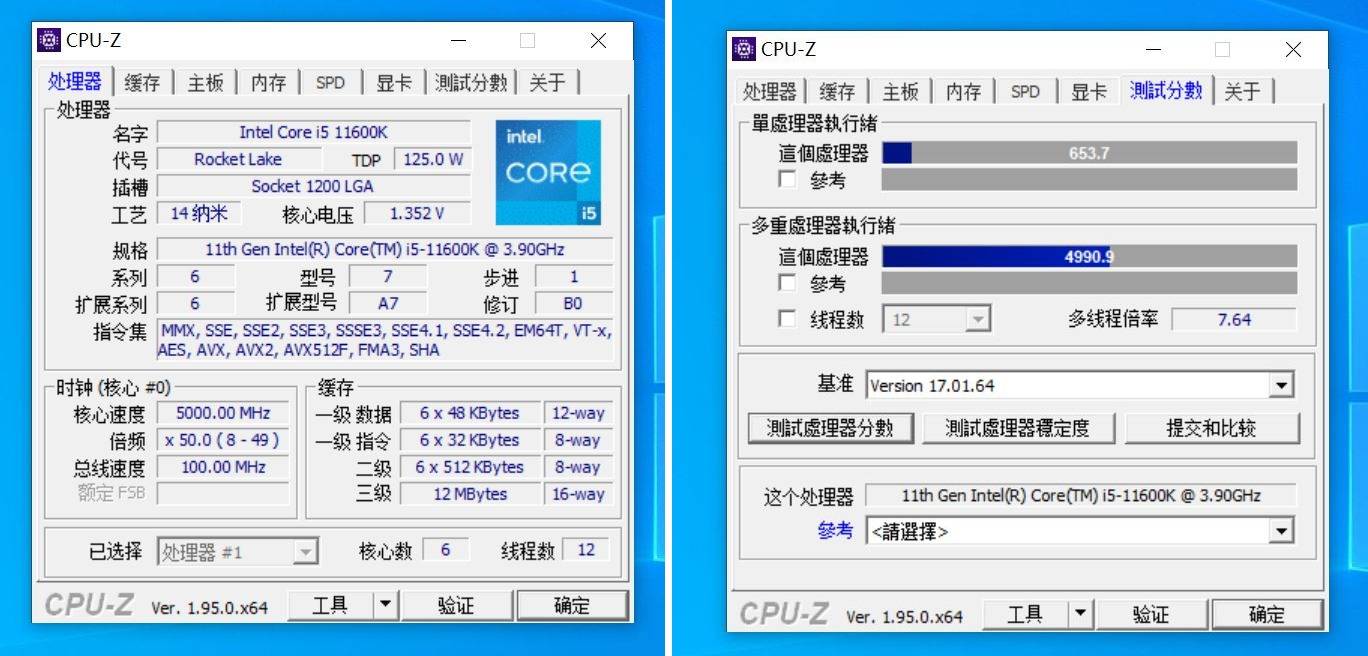This screenshot has width=1368, height=656.
Task: Click the 规格 specification field in left window
Action: 385,249
